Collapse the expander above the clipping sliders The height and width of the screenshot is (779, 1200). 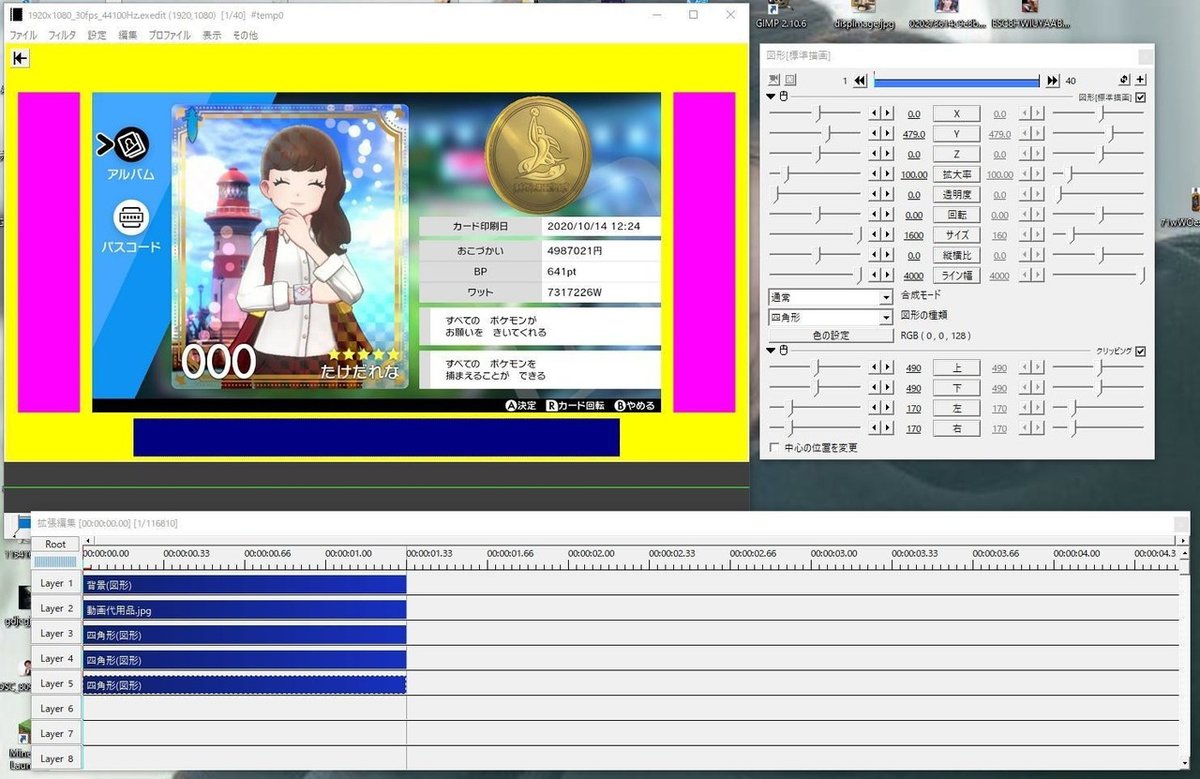[x=770, y=350]
